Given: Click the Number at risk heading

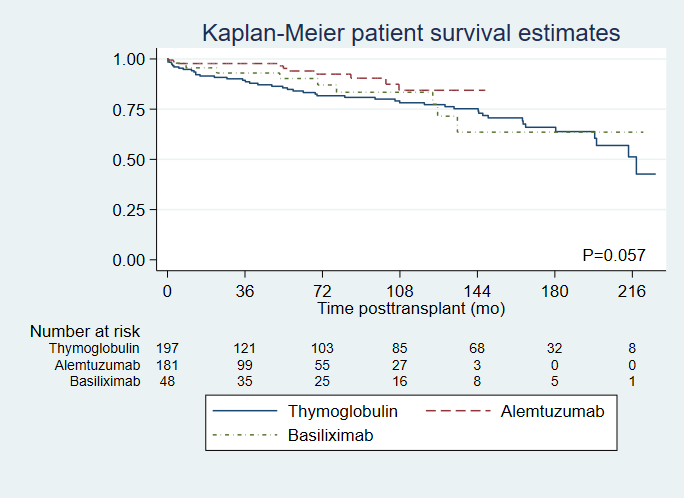Looking at the screenshot, I should tap(85, 331).
